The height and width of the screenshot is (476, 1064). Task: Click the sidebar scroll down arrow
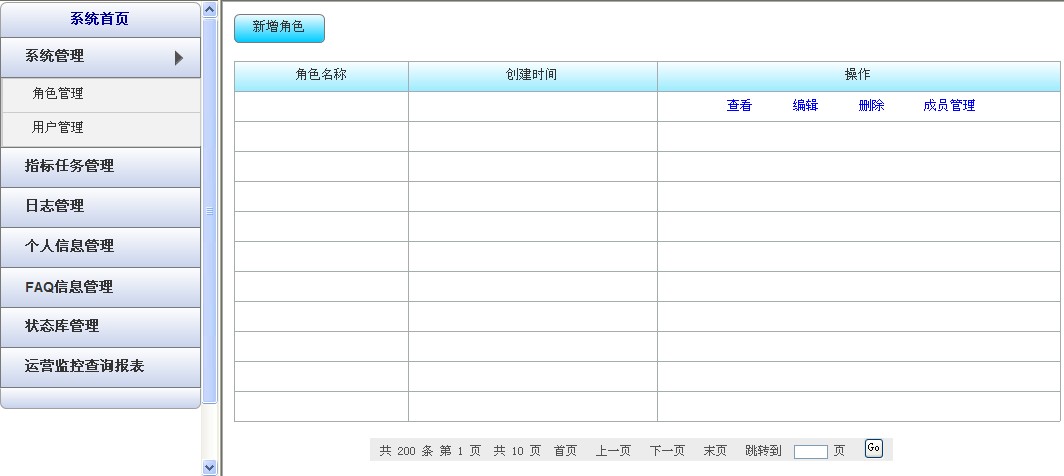pos(210,466)
